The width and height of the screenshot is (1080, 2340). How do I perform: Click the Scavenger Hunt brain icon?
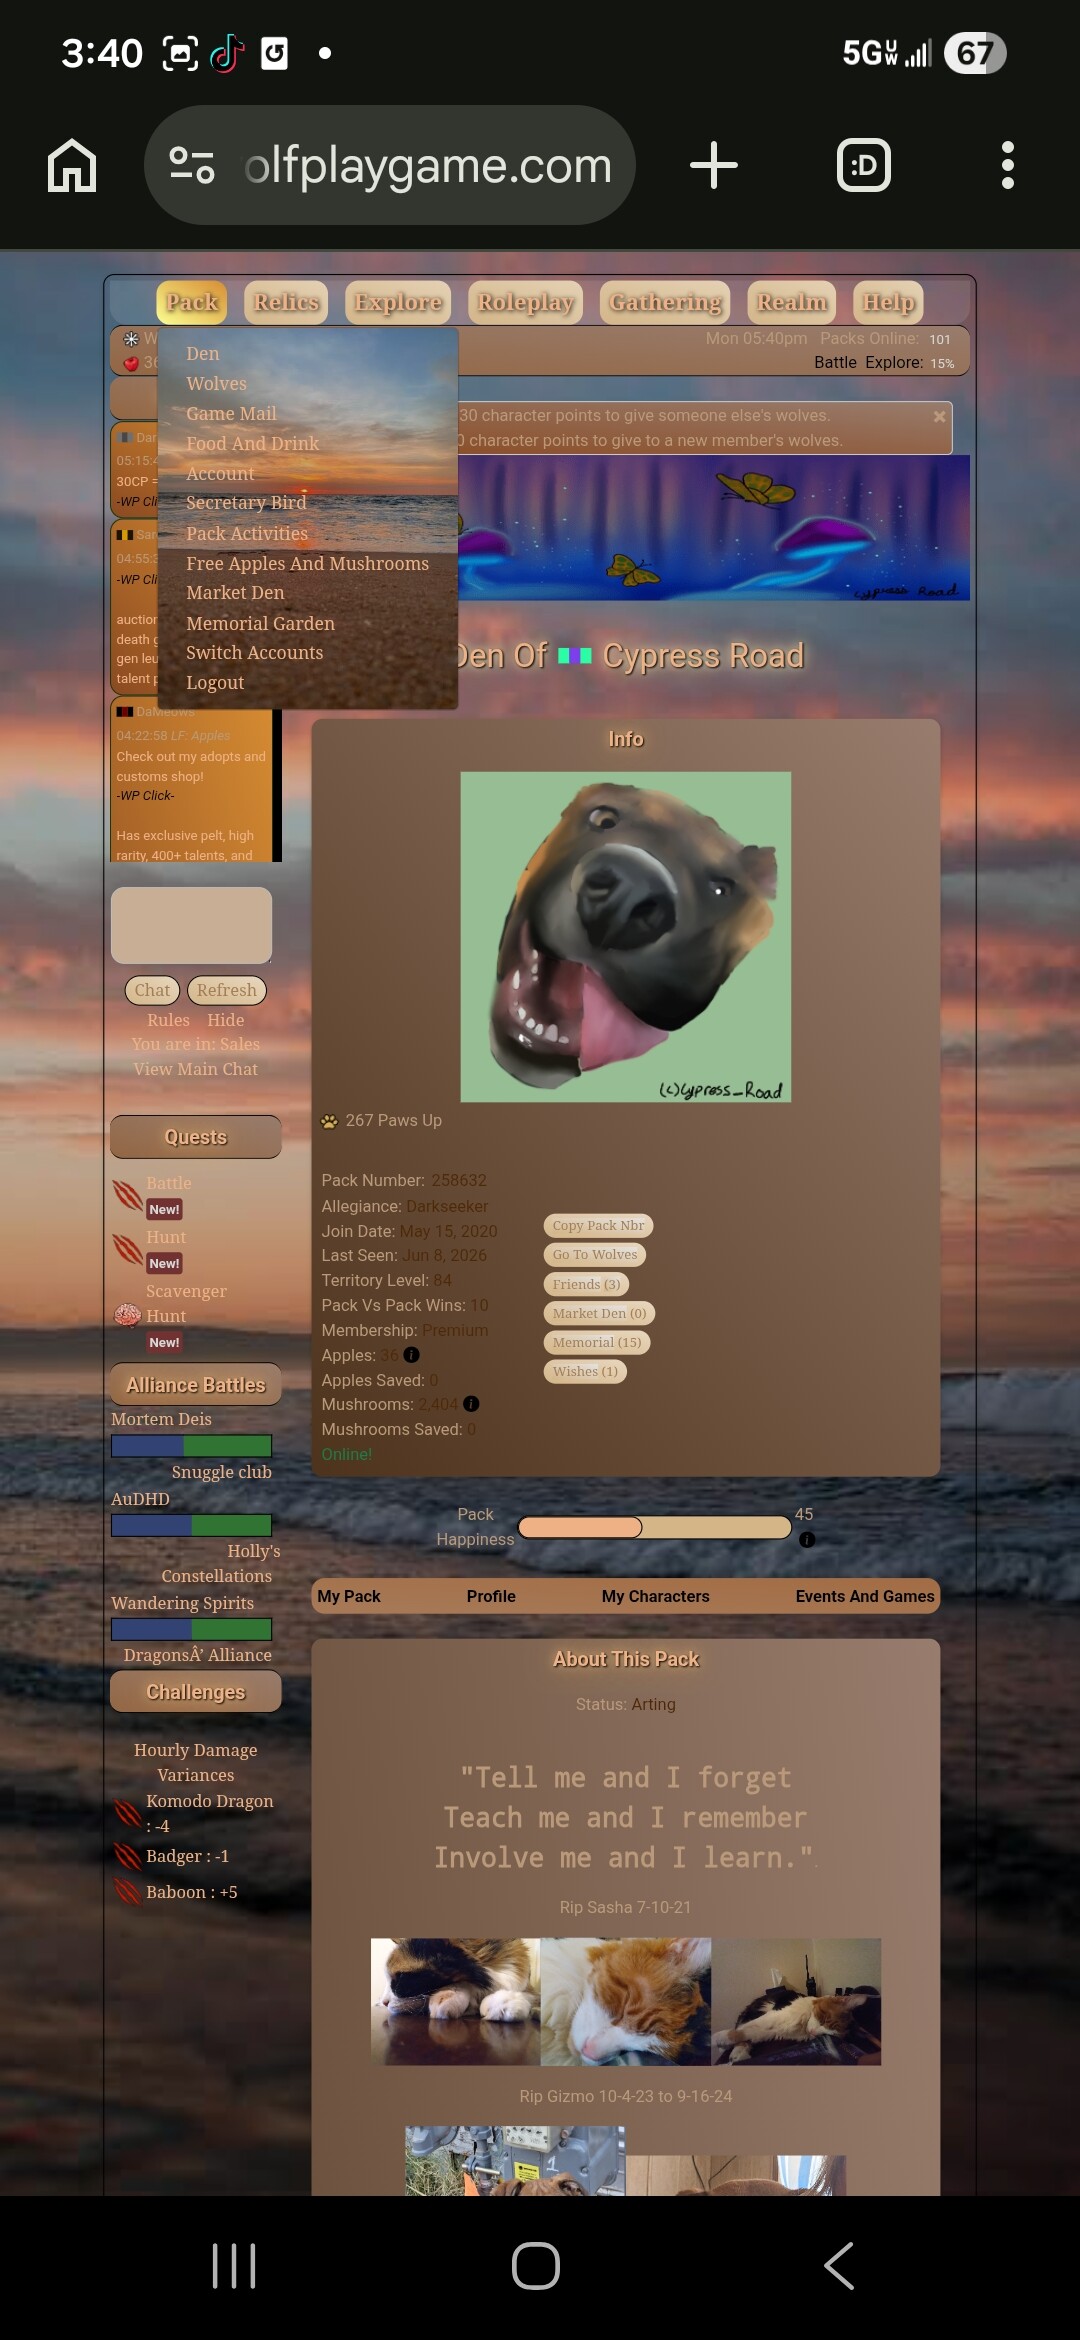pyautogui.click(x=127, y=1315)
